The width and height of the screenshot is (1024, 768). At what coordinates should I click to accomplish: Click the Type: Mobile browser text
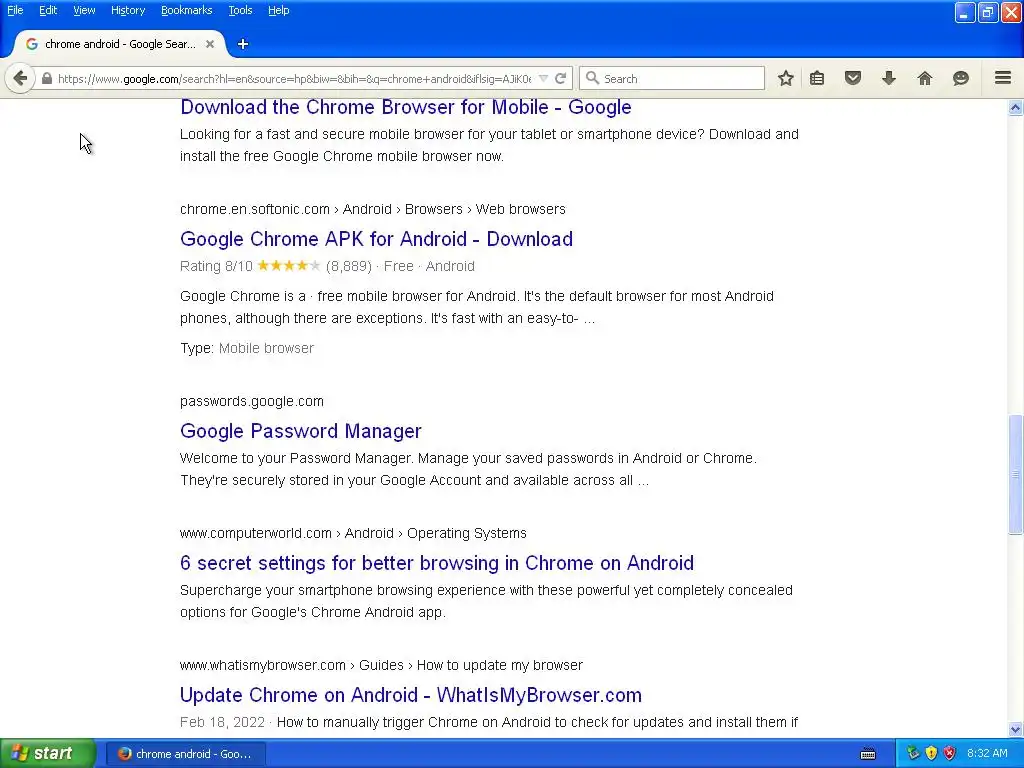click(247, 348)
